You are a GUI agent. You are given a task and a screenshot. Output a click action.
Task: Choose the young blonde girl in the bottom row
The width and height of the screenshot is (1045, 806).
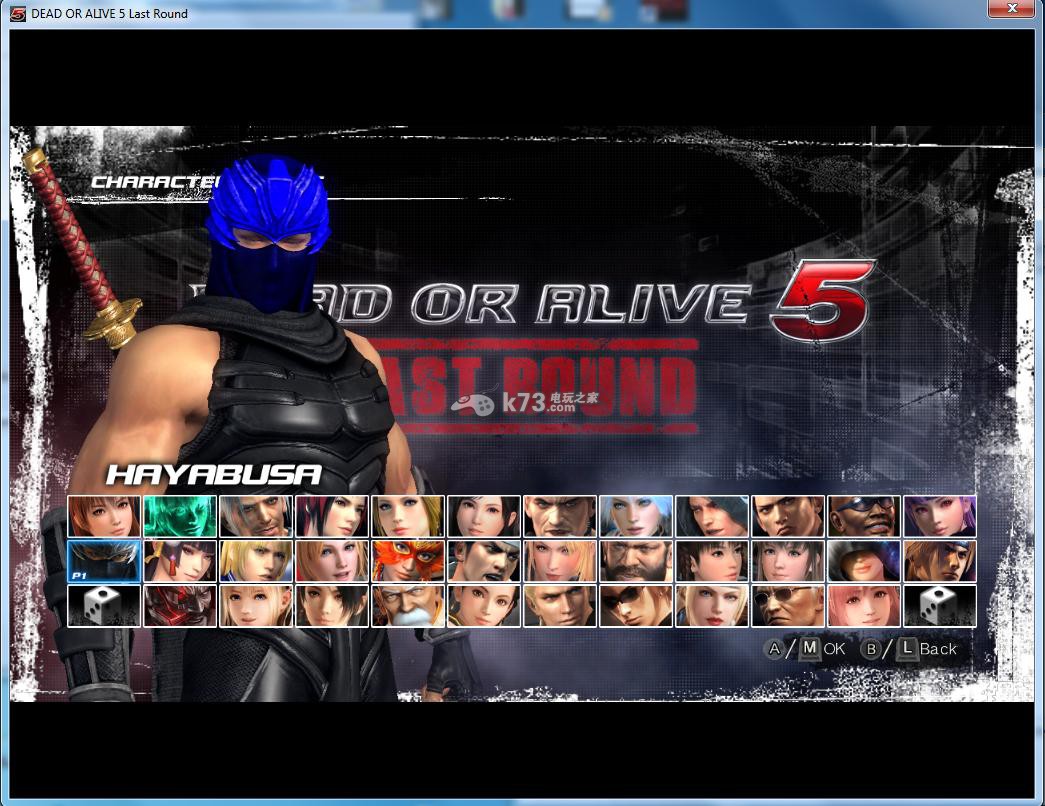point(256,605)
